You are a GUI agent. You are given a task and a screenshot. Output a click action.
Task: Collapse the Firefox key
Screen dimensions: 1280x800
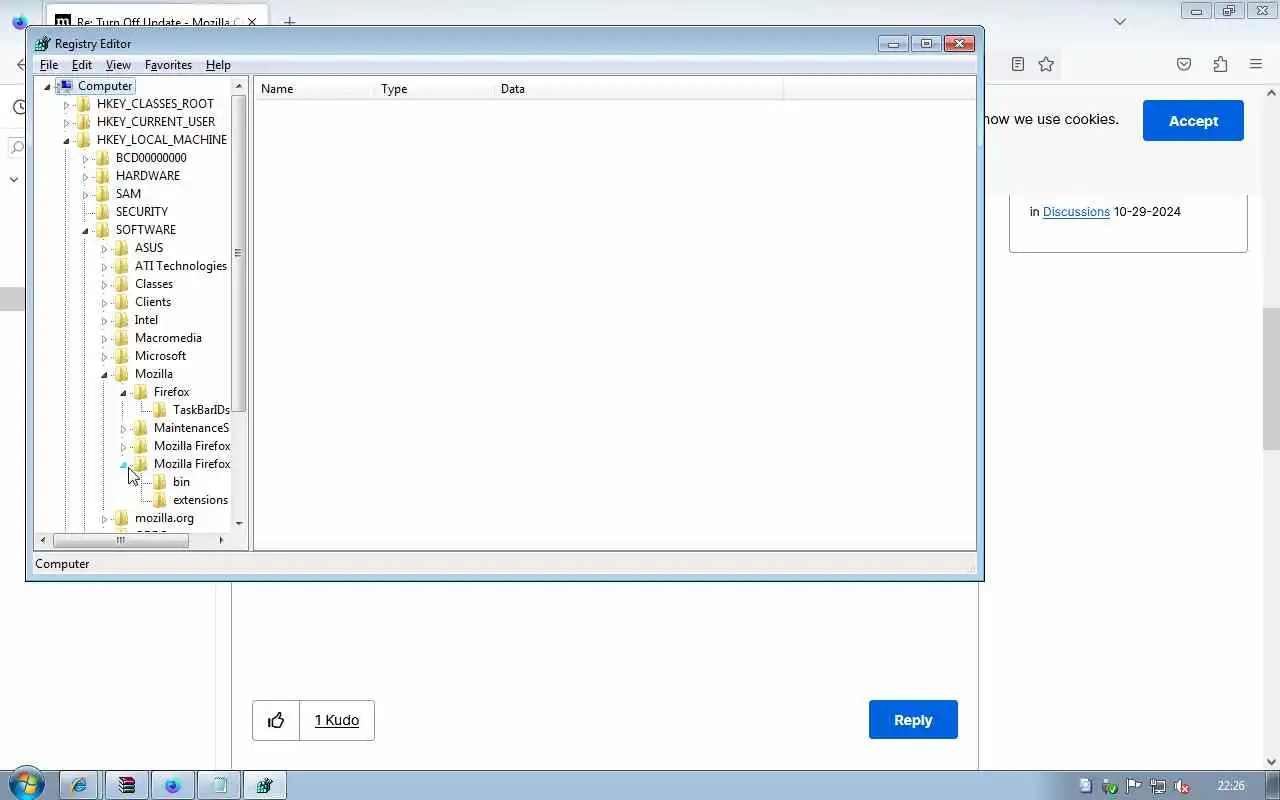point(124,392)
